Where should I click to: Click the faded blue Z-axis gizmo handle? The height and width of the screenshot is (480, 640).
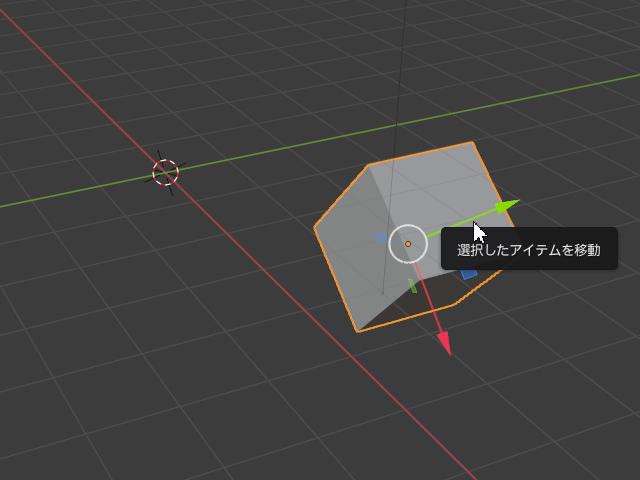point(381,238)
